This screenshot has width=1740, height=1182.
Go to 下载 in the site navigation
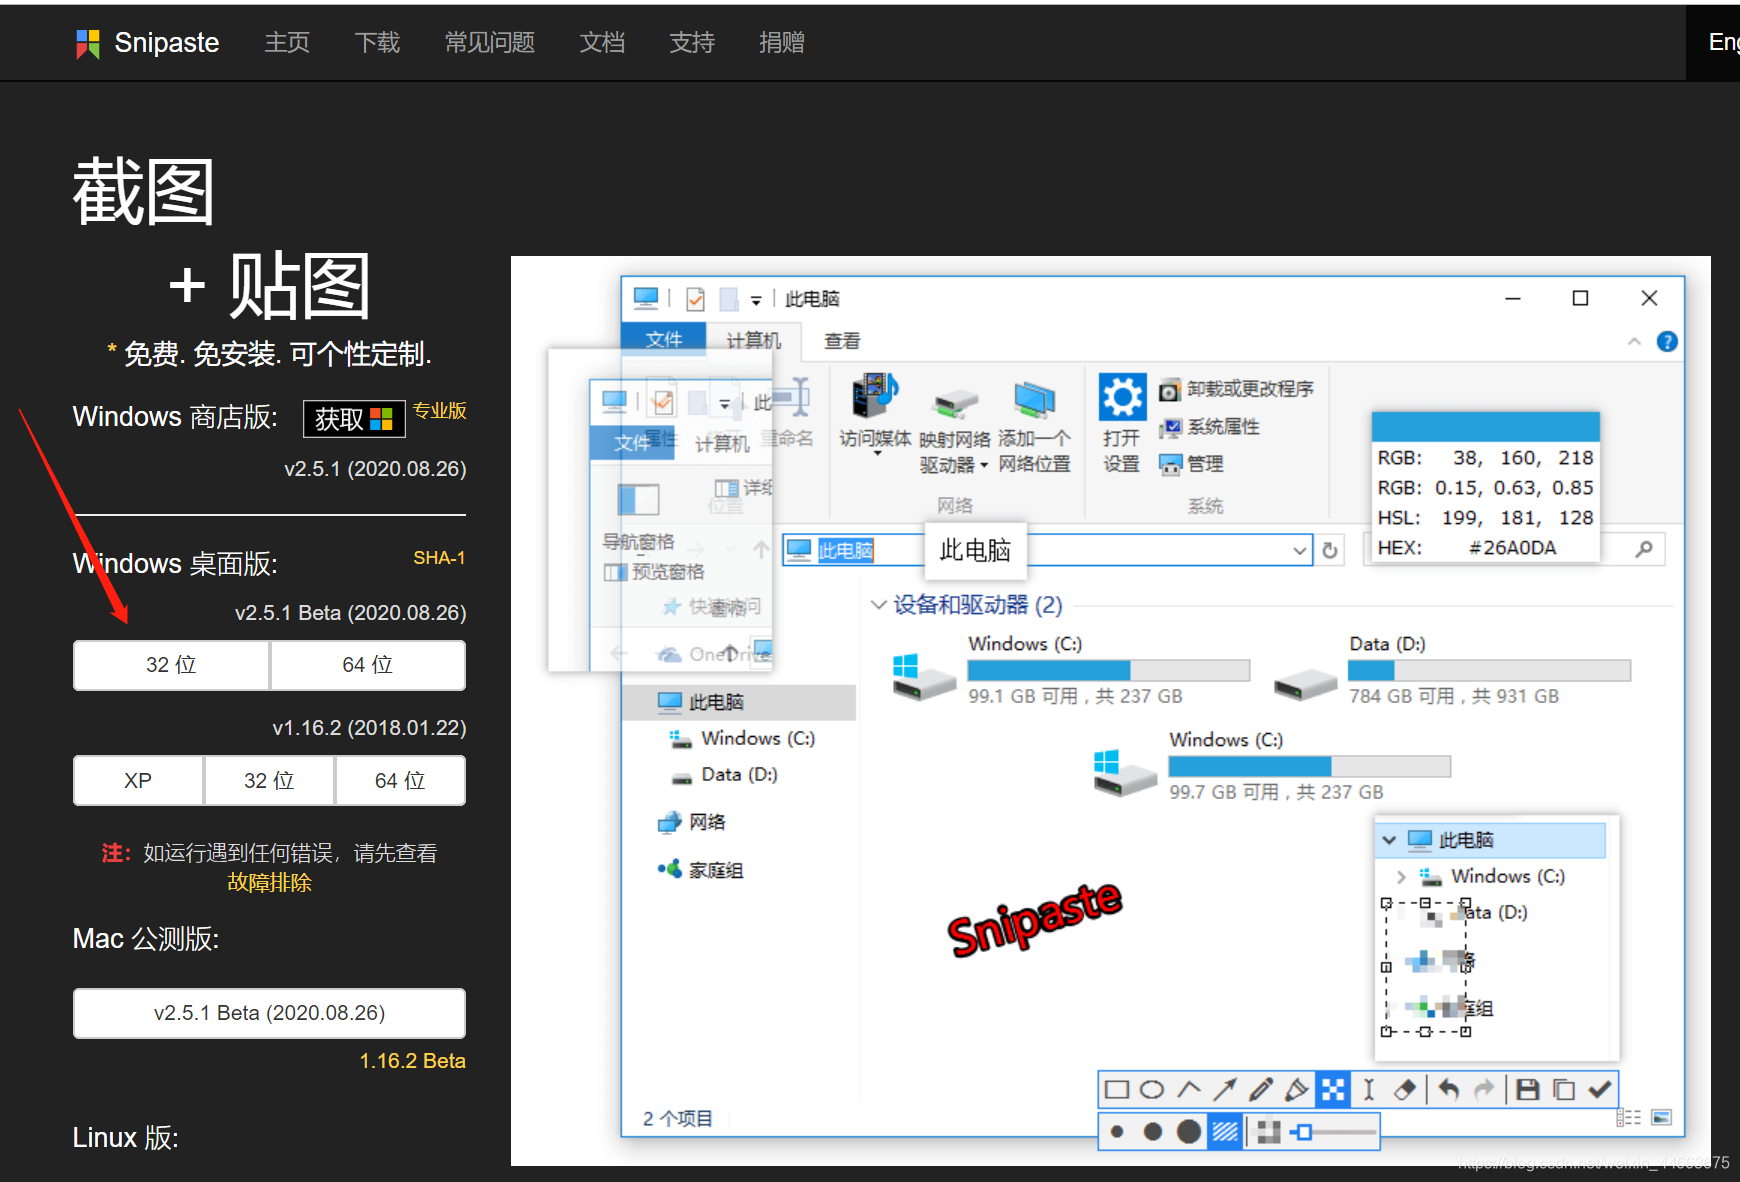(x=377, y=42)
